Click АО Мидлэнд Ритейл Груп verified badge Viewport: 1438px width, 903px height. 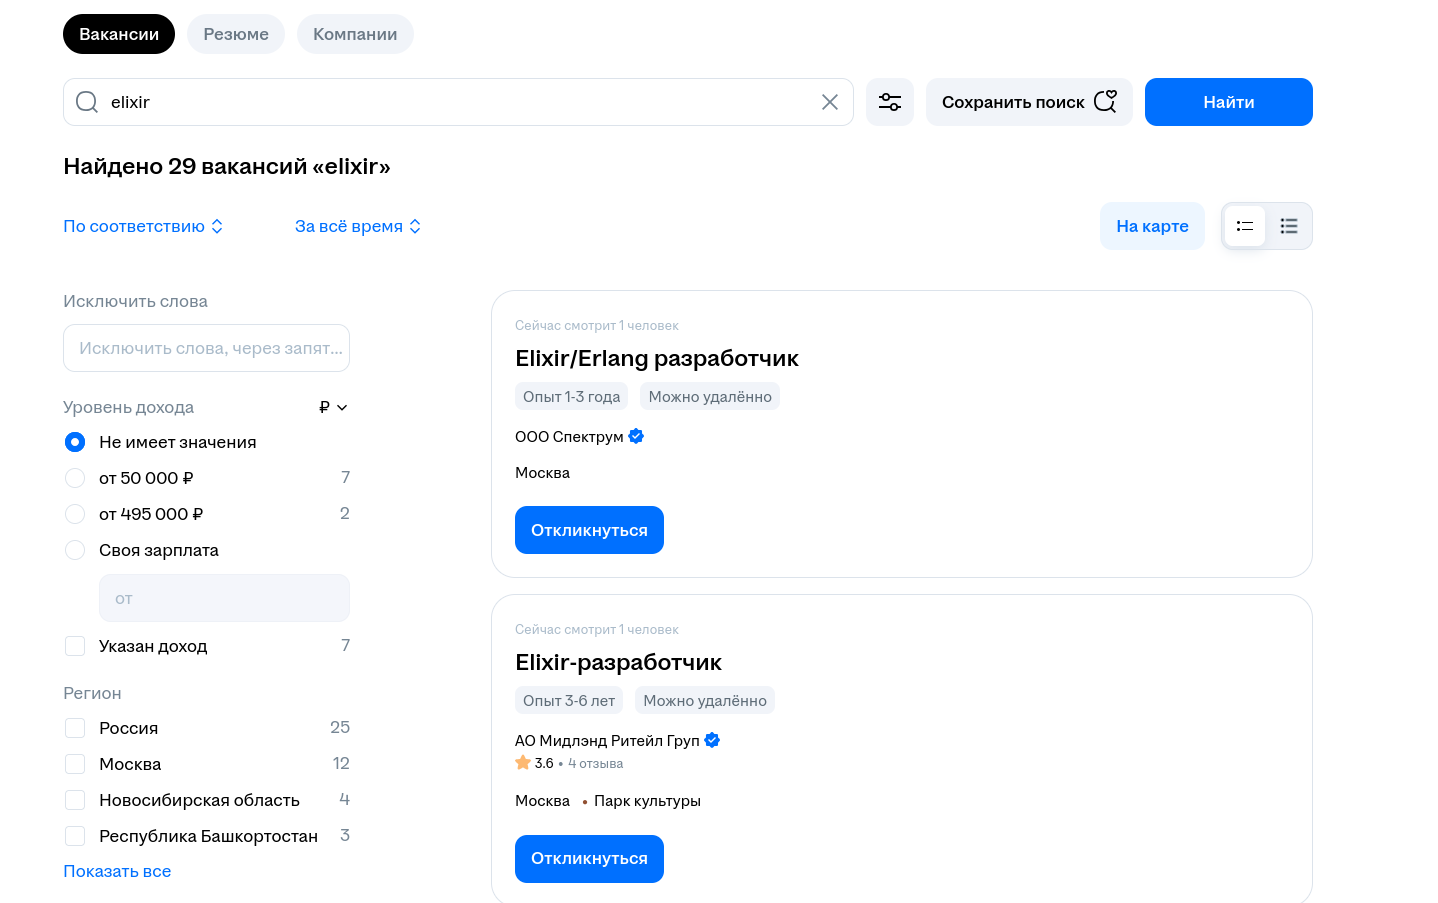pos(712,740)
